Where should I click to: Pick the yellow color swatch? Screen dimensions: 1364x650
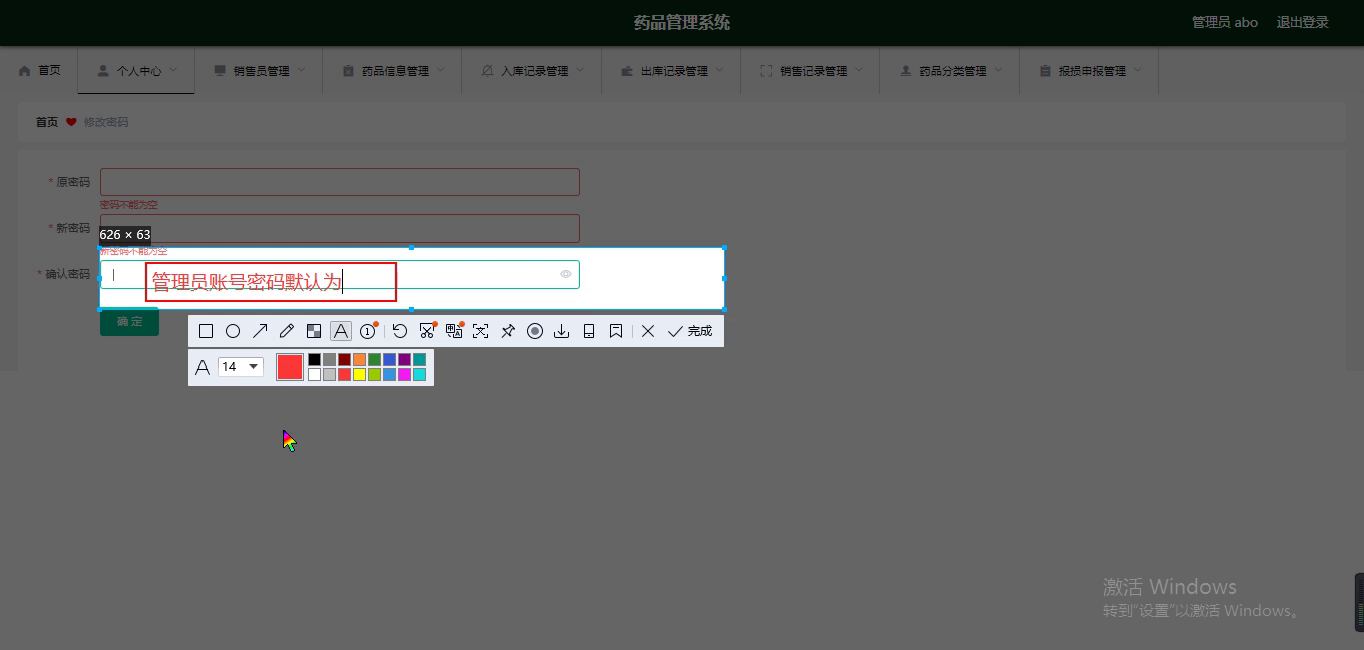tap(360, 374)
